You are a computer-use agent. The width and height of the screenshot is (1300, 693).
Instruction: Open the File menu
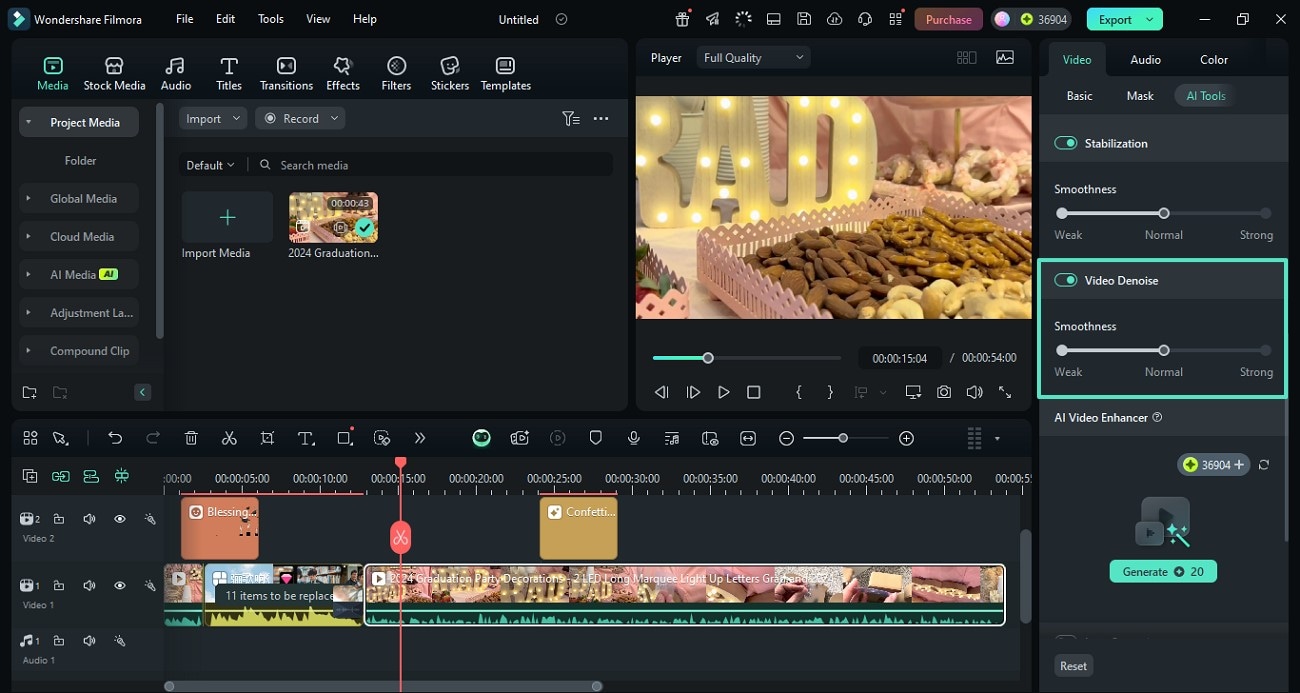click(185, 19)
